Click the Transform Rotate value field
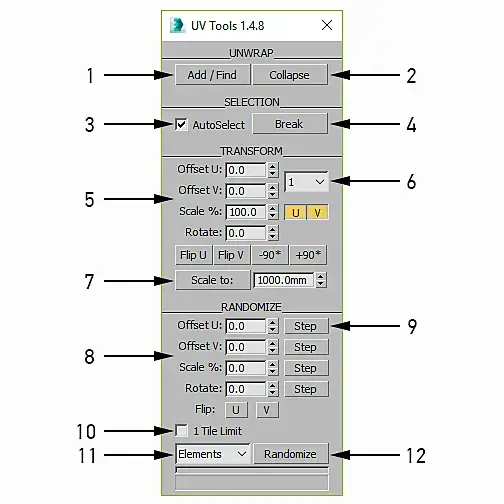The height and width of the screenshot is (504, 504). click(246, 233)
